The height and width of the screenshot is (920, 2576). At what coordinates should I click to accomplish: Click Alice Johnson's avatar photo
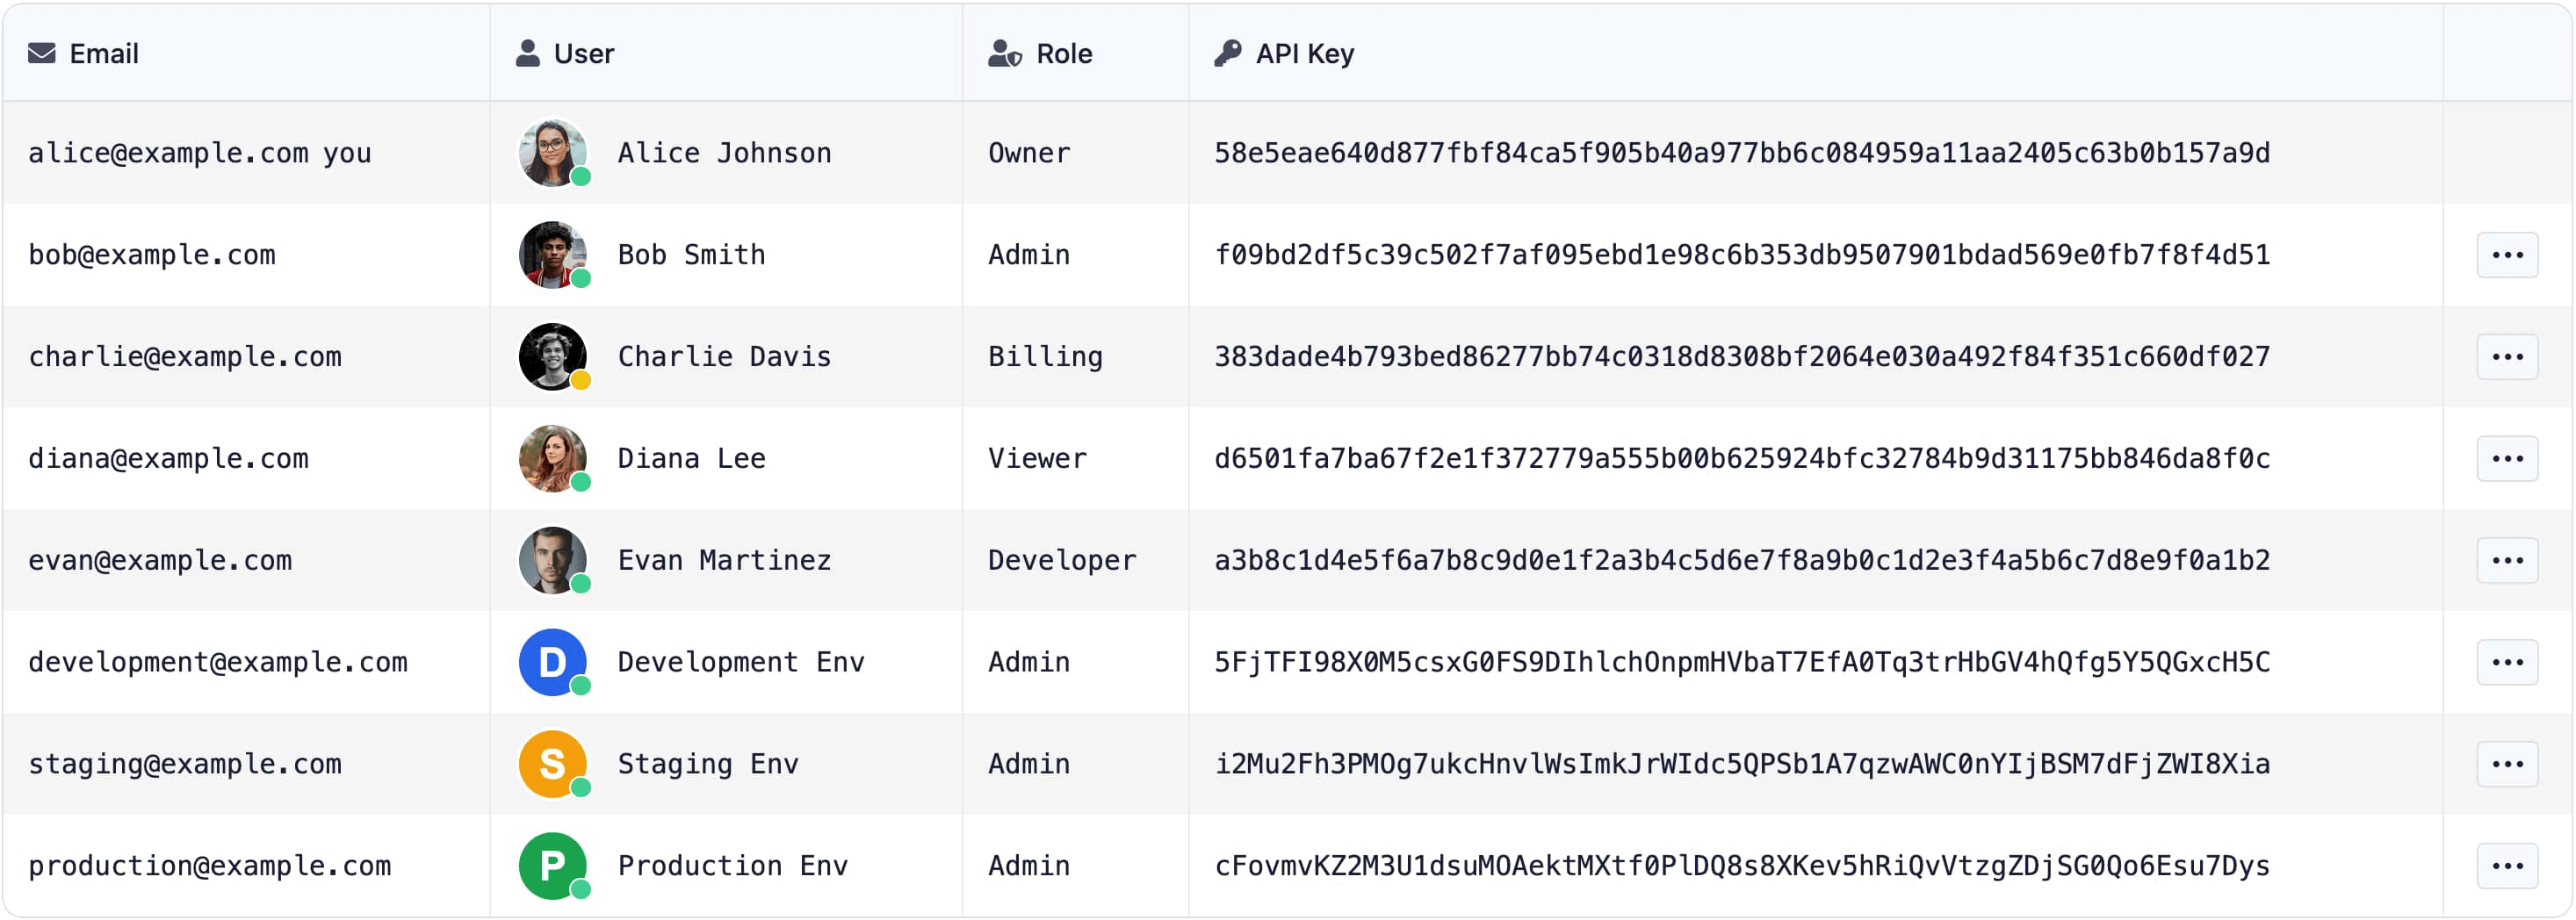click(x=552, y=153)
